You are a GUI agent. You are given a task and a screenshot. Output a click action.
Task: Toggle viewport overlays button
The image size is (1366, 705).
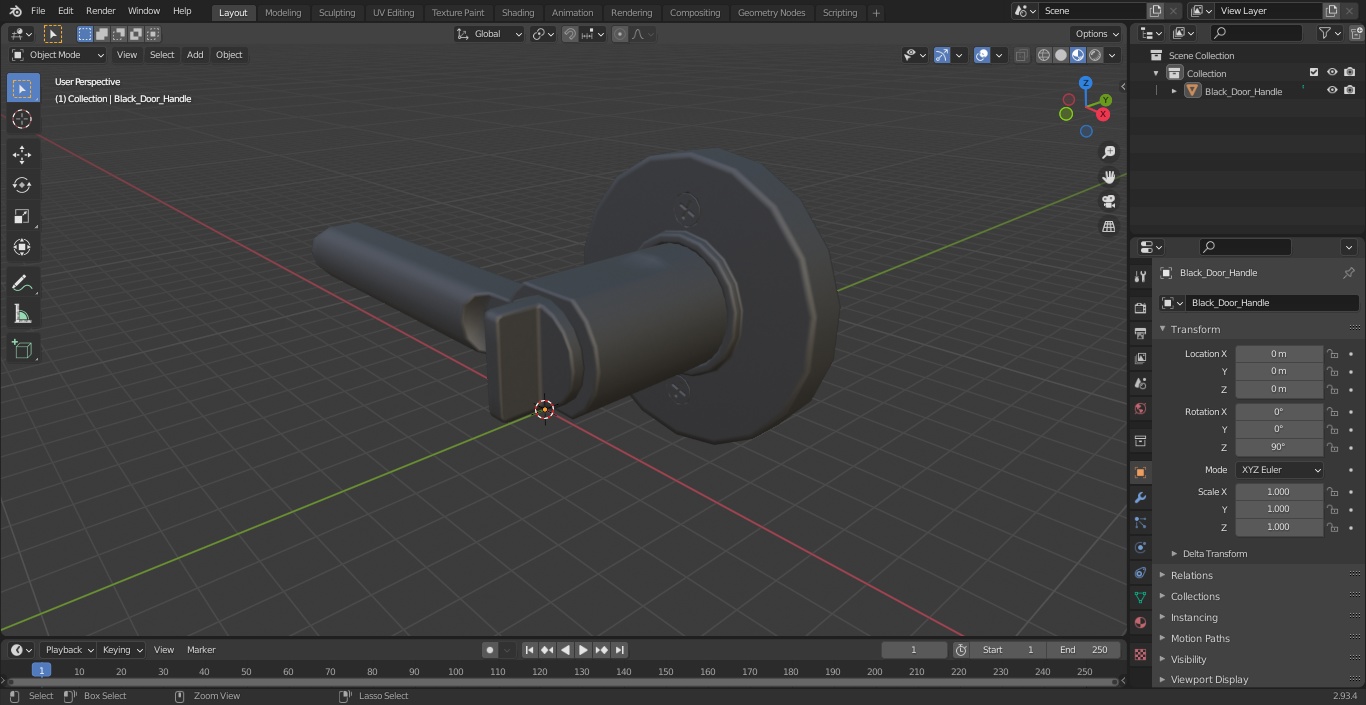pyautogui.click(x=982, y=55)
